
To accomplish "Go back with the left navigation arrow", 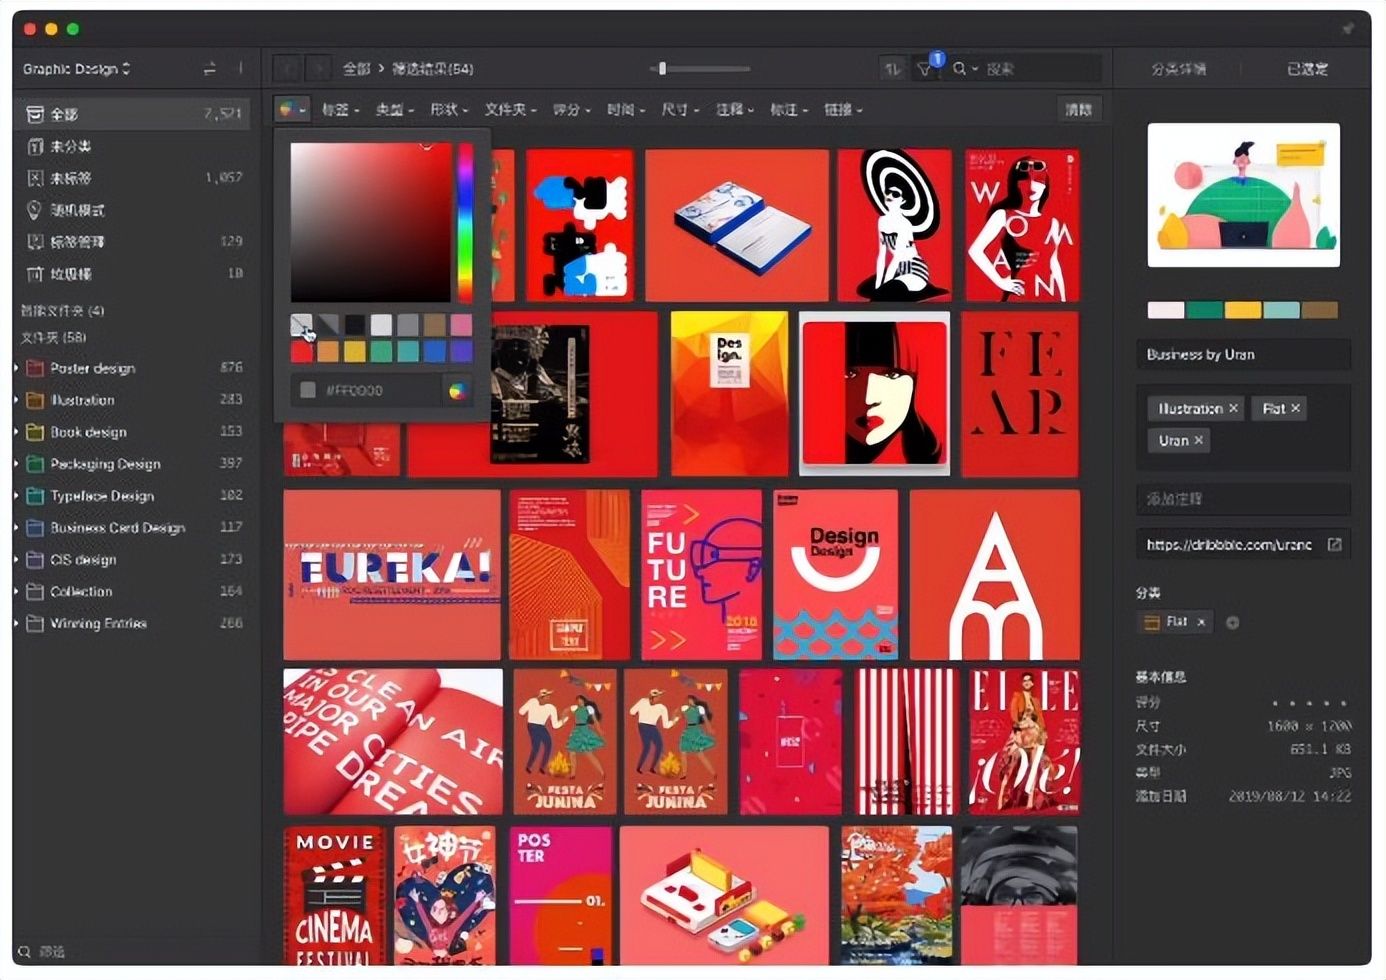I will coord(288,69).
